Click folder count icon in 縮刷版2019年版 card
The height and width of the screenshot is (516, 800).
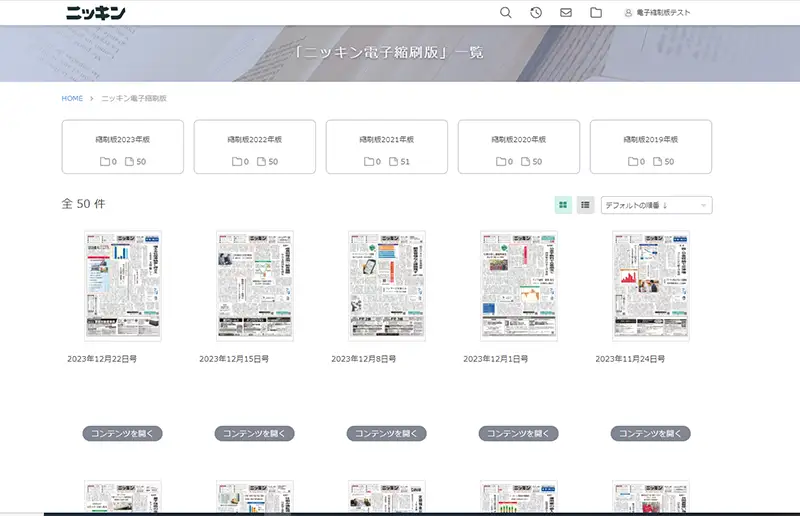pos(633,162)
